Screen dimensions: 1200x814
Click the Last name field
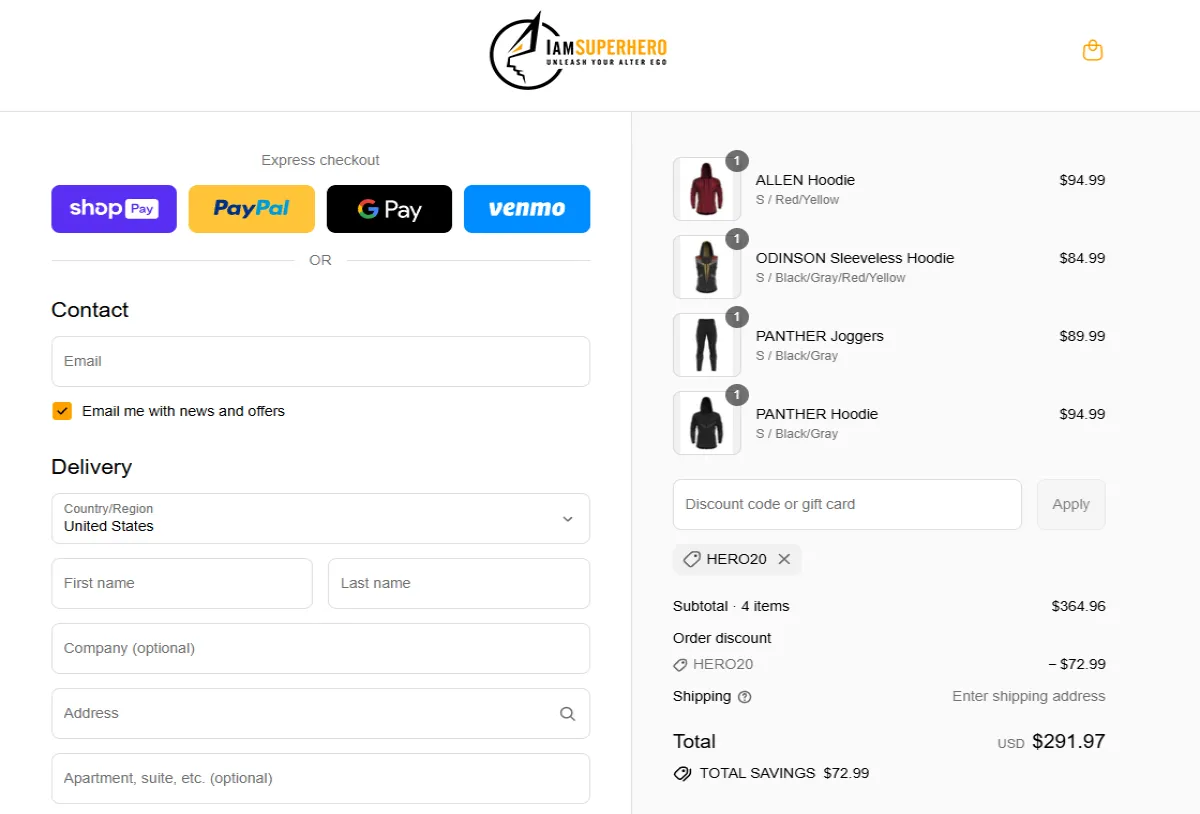tap(459, 583)
